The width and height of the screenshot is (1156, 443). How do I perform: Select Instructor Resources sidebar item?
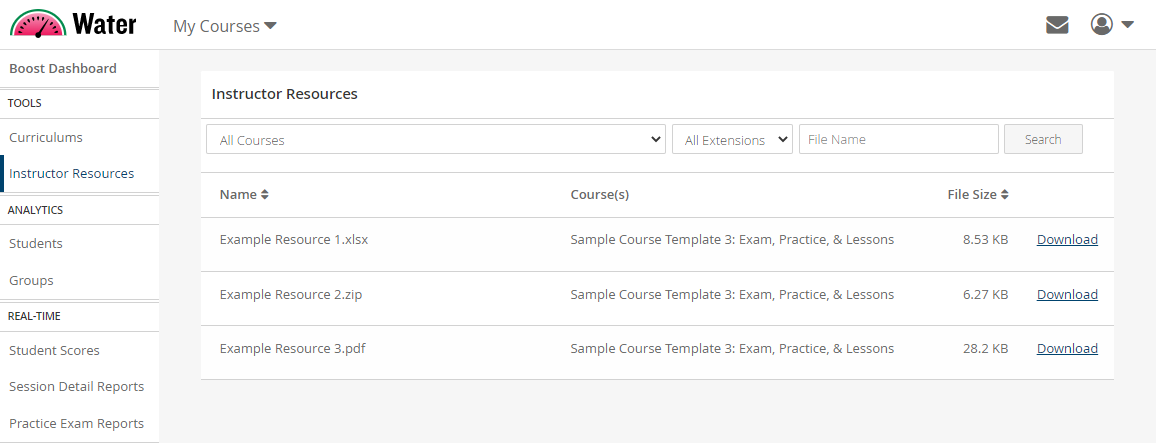coord(72,174)
